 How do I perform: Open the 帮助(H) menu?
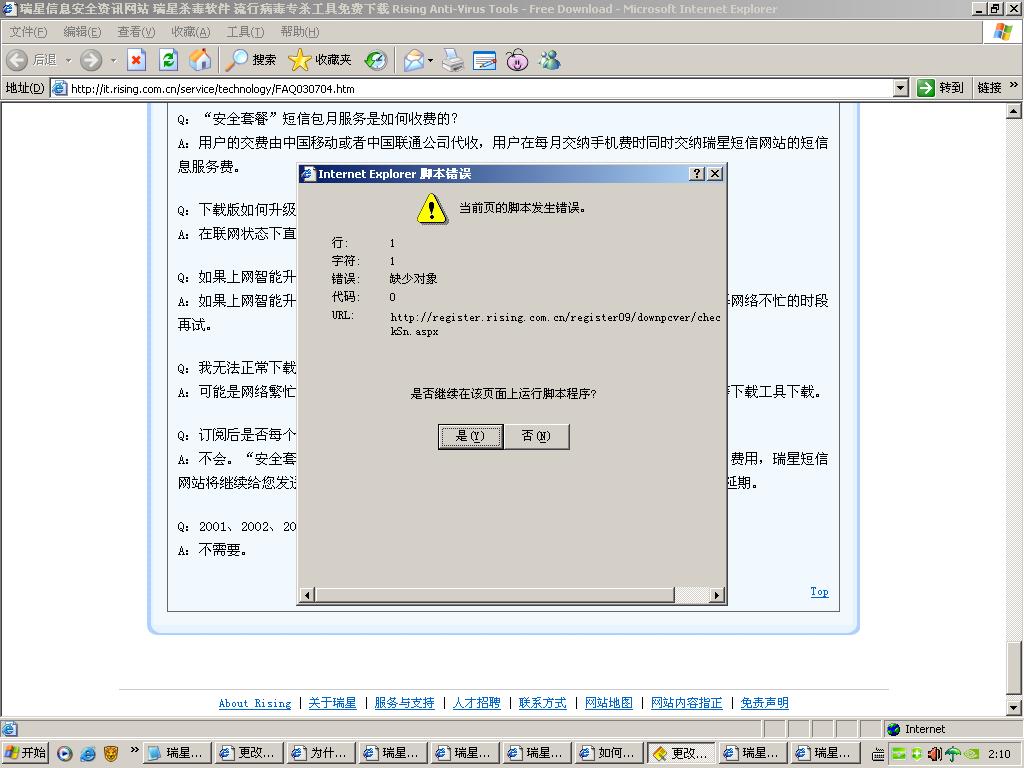coord(300,32)
